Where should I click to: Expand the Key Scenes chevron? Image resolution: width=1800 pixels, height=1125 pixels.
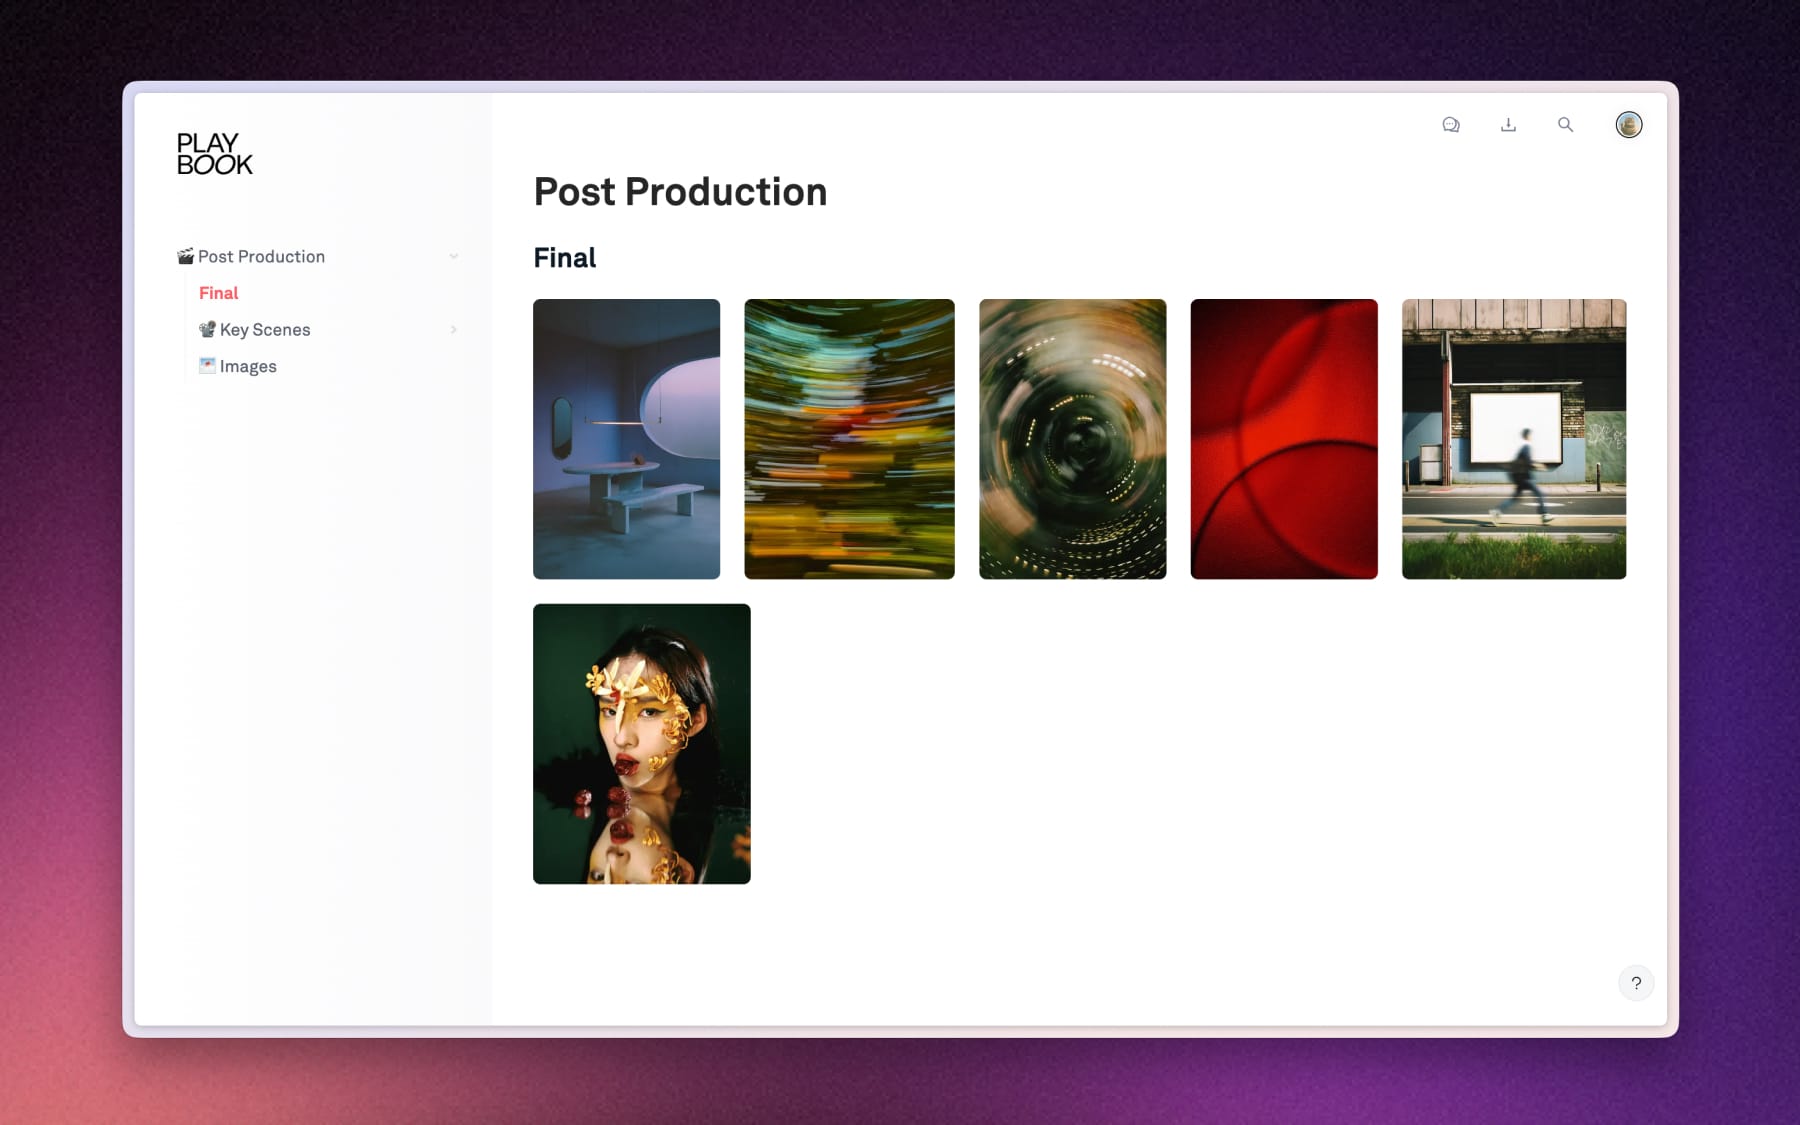pos(453,329)
